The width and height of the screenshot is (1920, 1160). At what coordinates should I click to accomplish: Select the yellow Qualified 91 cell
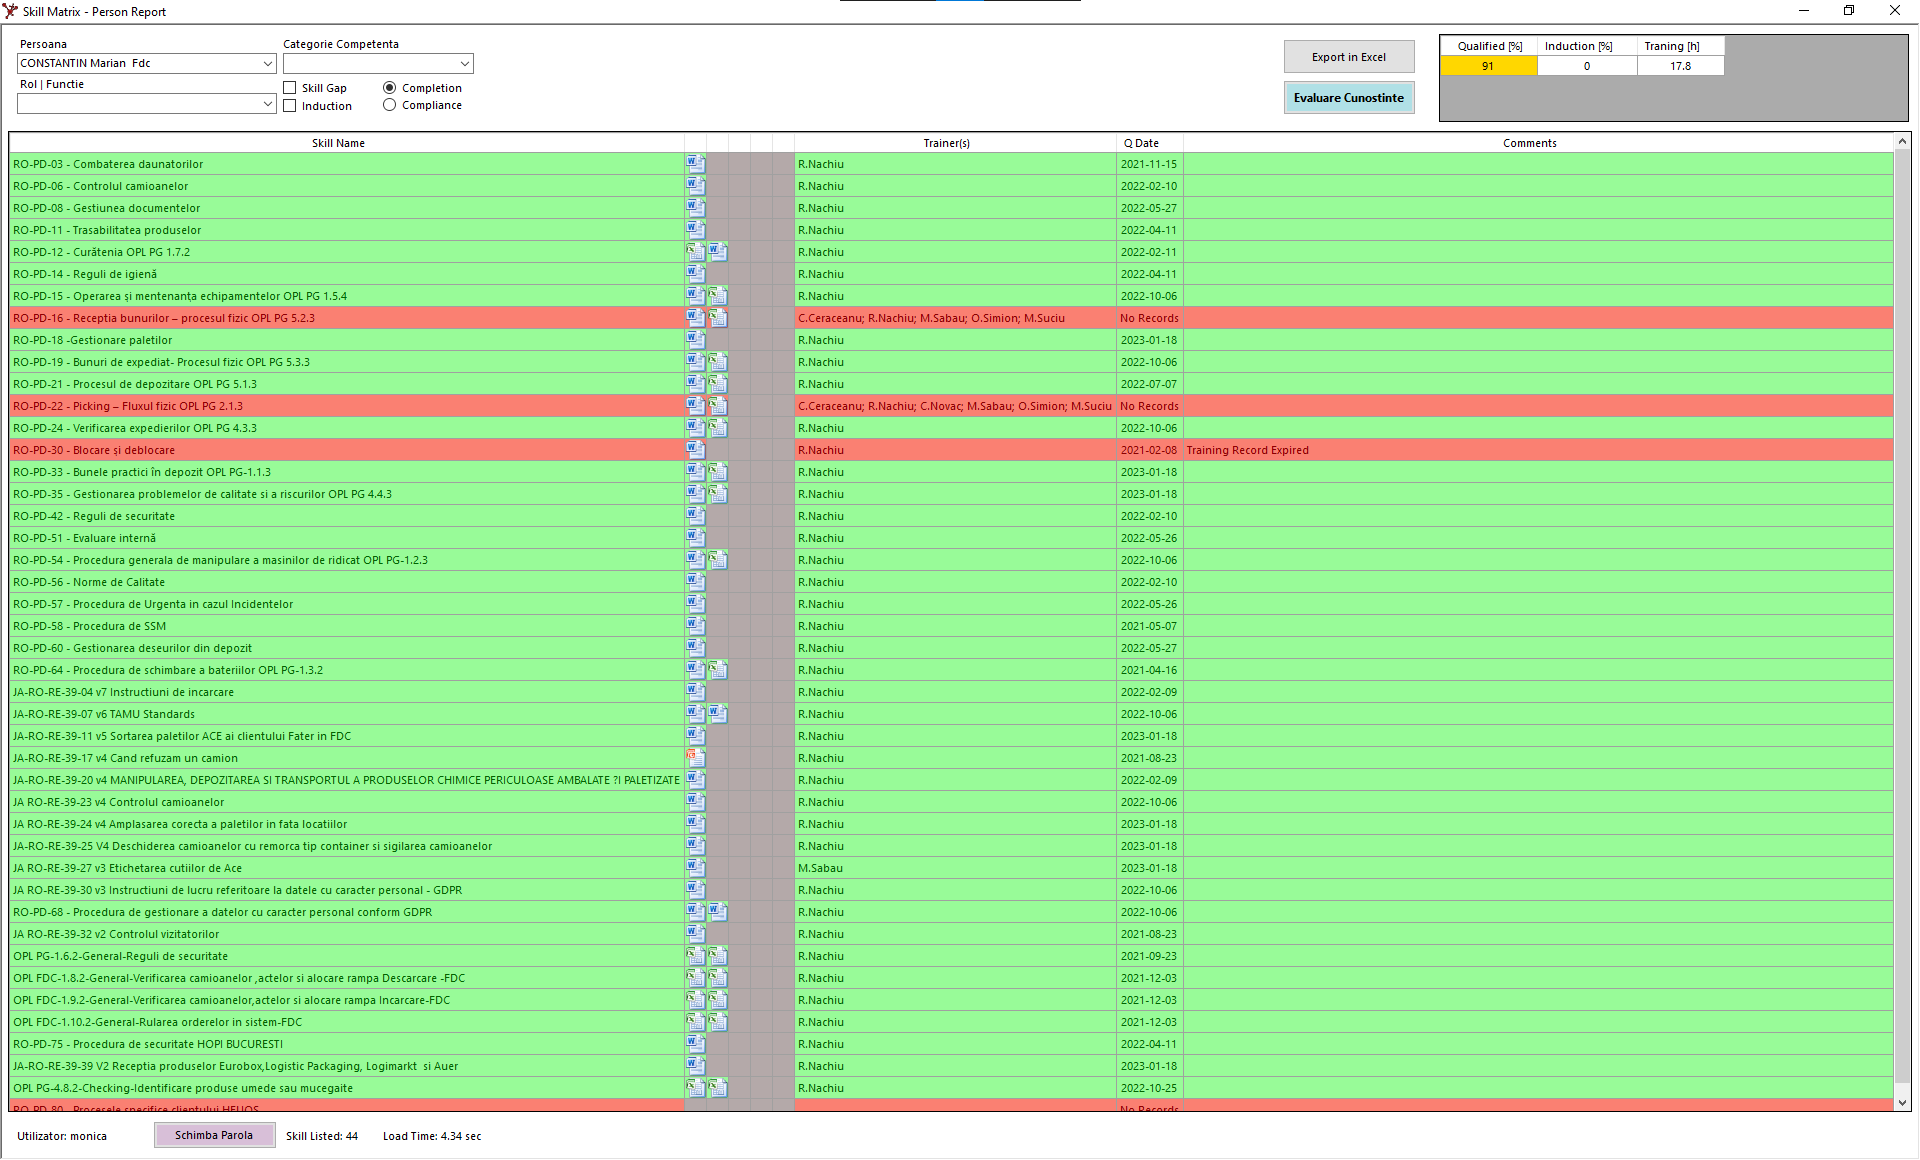[1489, 66]
